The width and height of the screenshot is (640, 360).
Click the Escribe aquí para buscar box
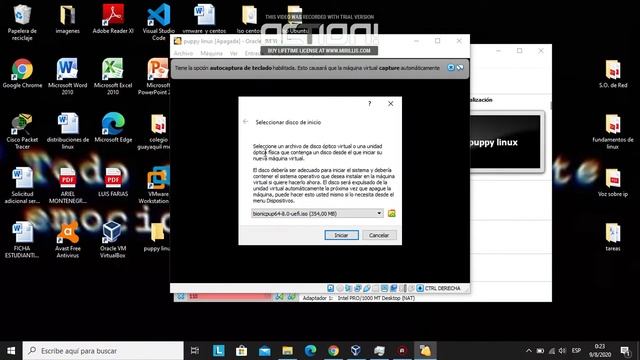click(103, 351)
